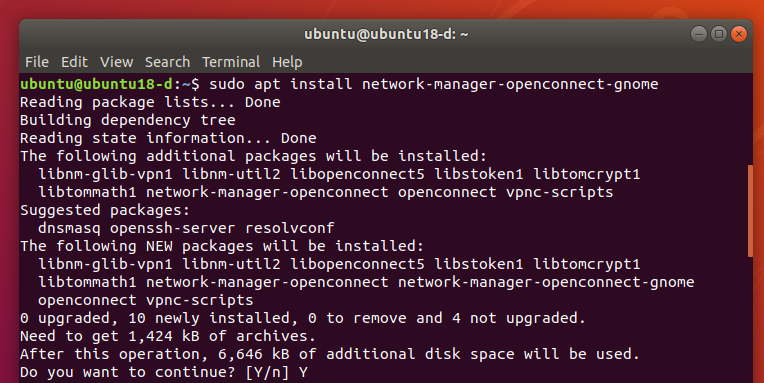The height and width of the screenshot is (383, 764).
Task: Click the openssh-server suggested package text
Action: [x=172, y=228]
